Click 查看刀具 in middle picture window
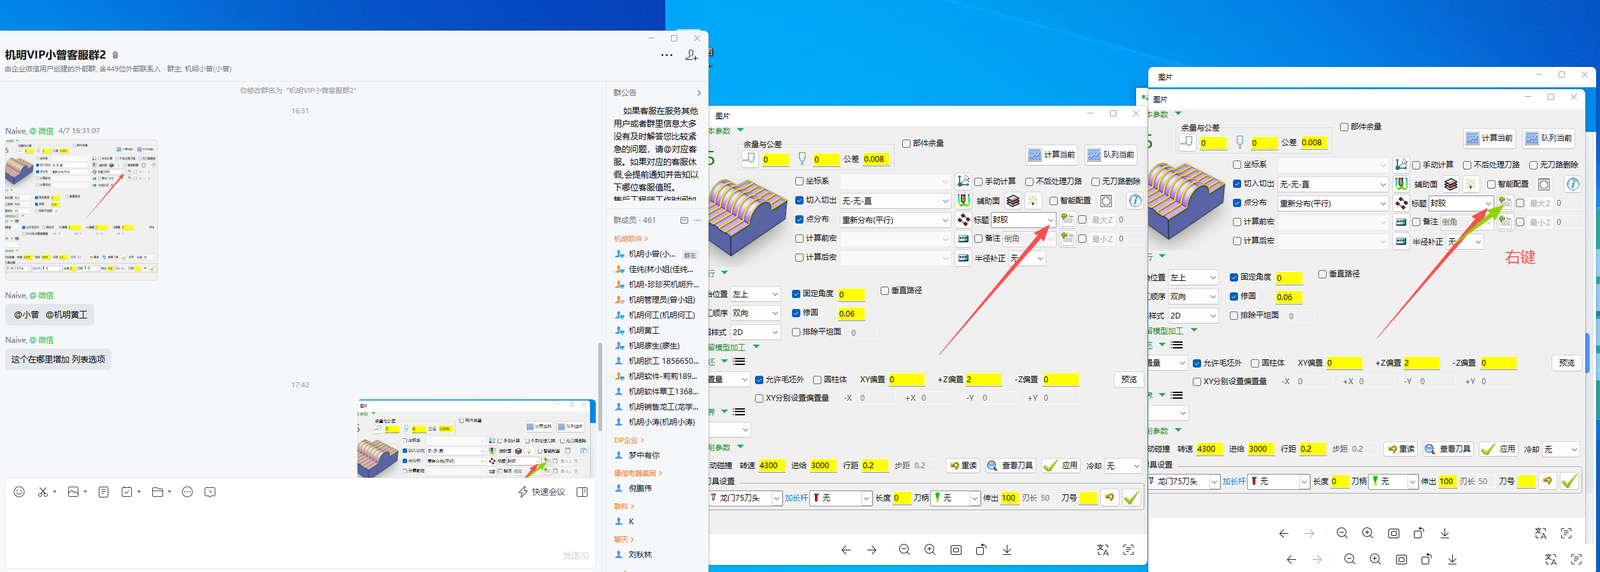 (1010, 466)
